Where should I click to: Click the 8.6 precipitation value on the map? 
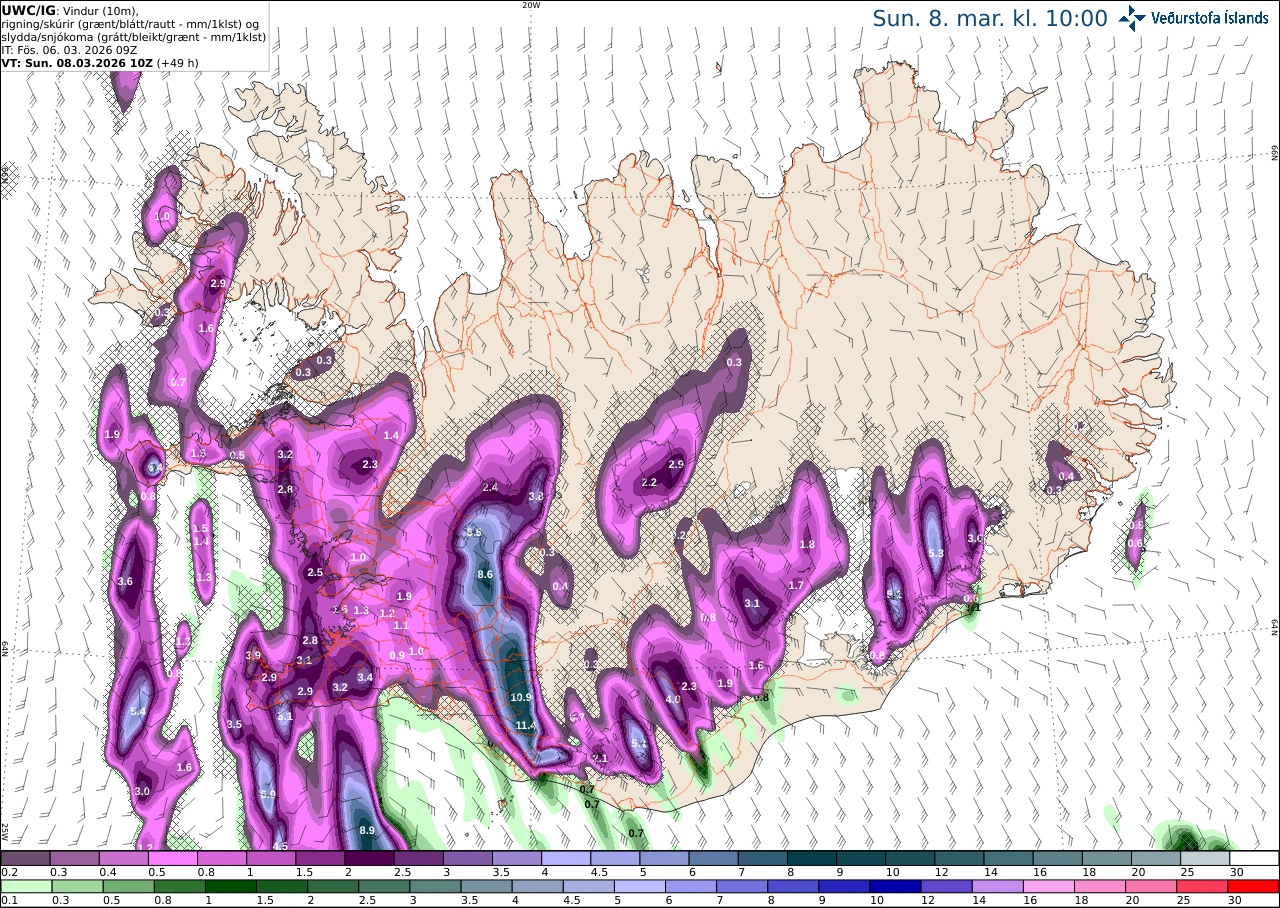(486, 575)
